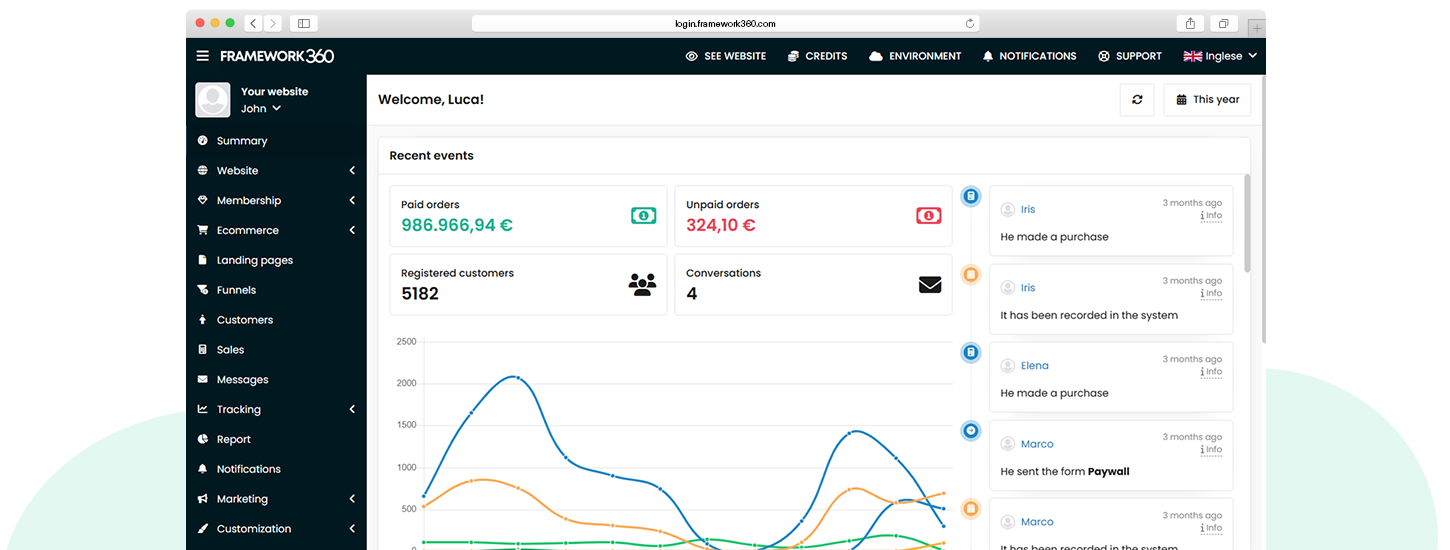
Task: Open the Inglese language dropdown
Action: click(x=1220, y=56)
